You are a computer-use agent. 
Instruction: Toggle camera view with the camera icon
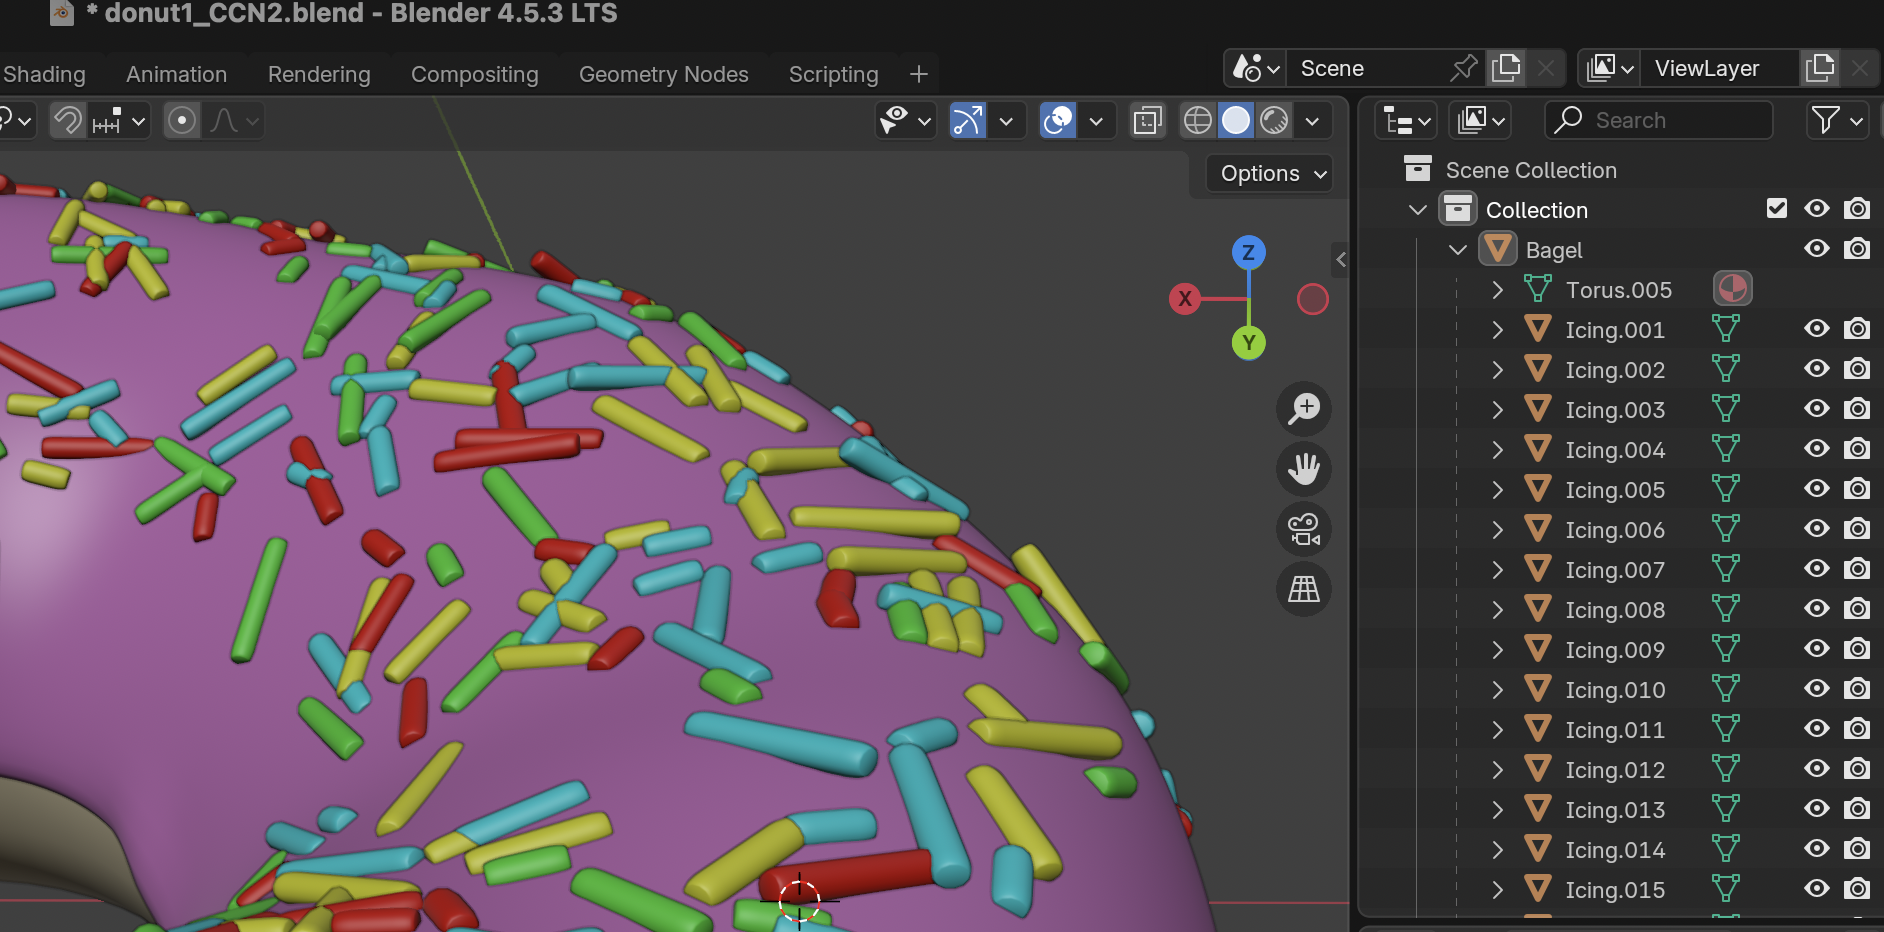tap(1304, 529)
